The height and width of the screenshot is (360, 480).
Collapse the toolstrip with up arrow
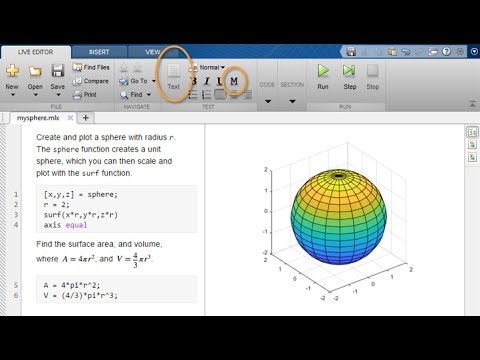(x=473, y=104)
